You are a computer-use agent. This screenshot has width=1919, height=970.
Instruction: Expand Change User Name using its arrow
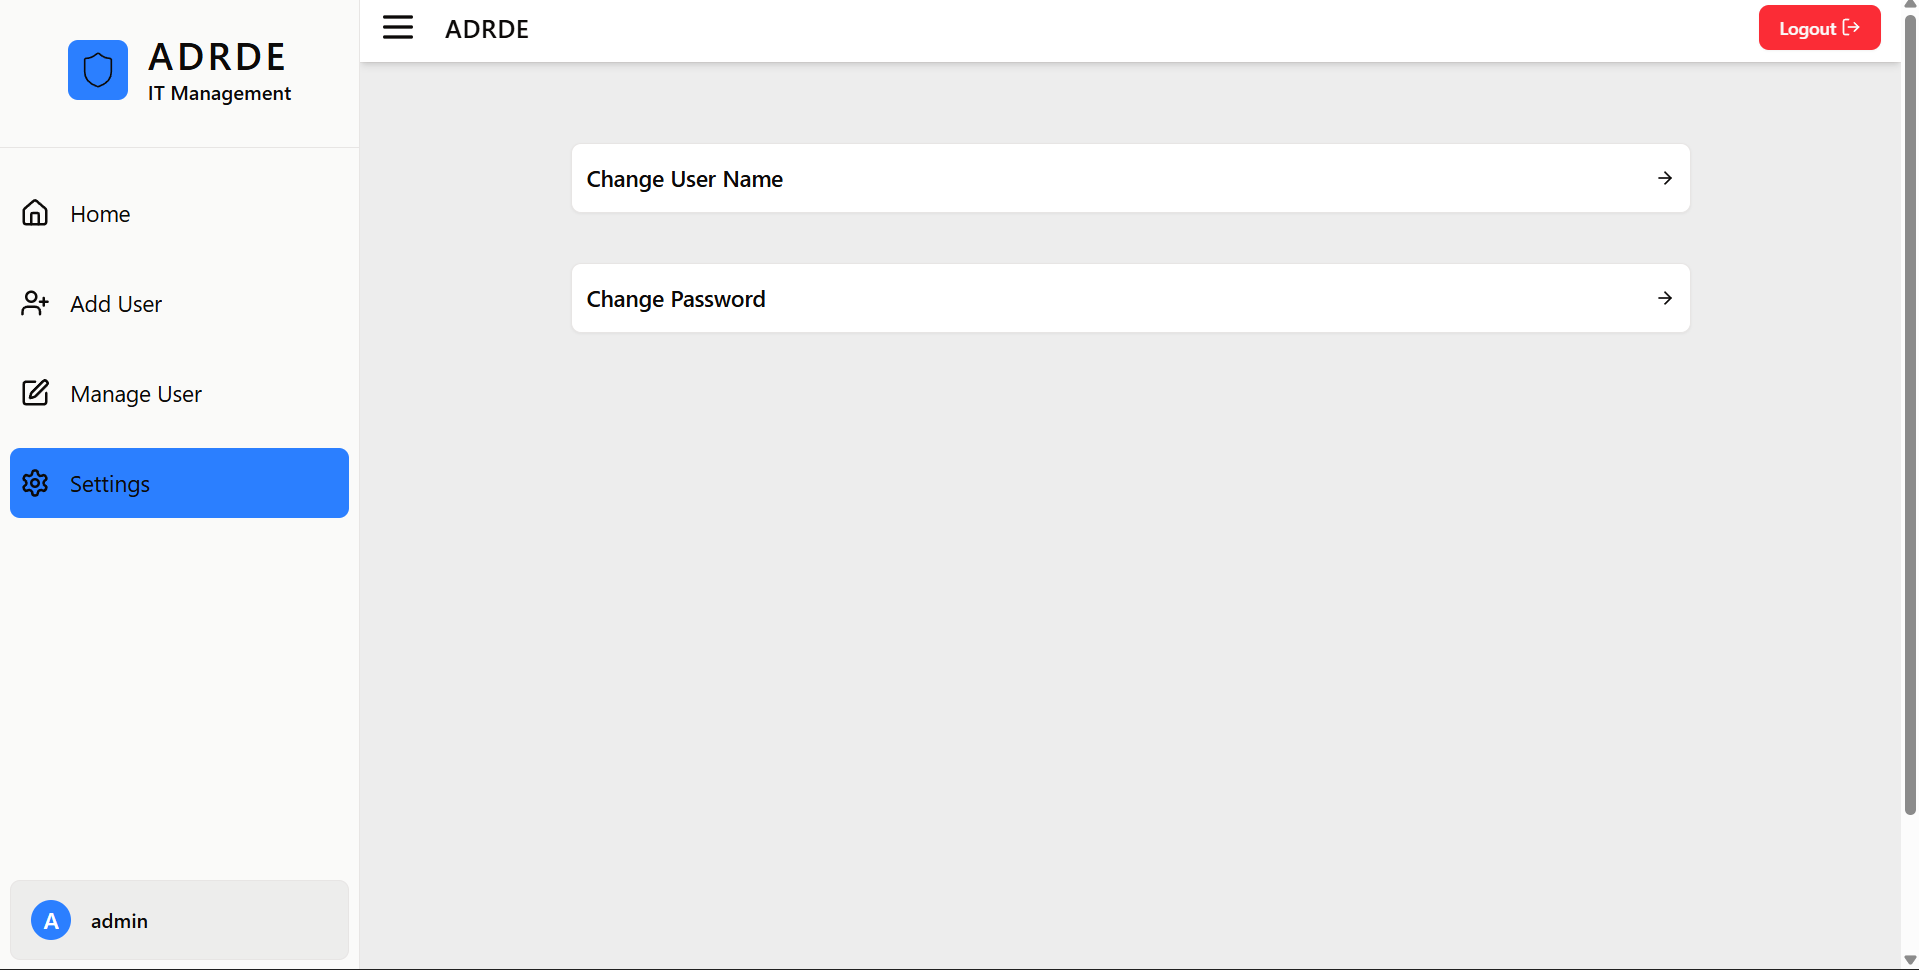pyautogui.click(x=1664, y=178)
